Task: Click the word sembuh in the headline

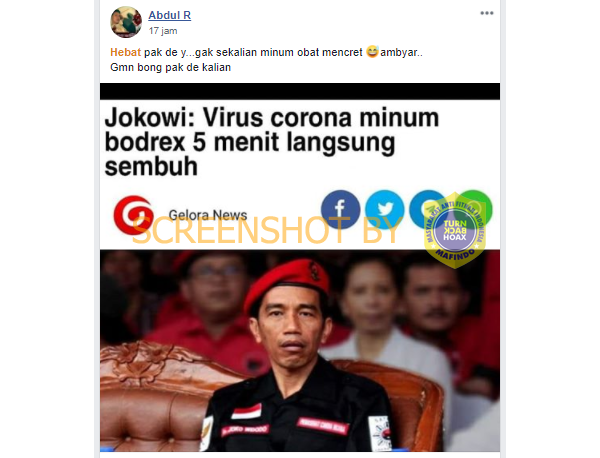Action: [x=151, y=166]
